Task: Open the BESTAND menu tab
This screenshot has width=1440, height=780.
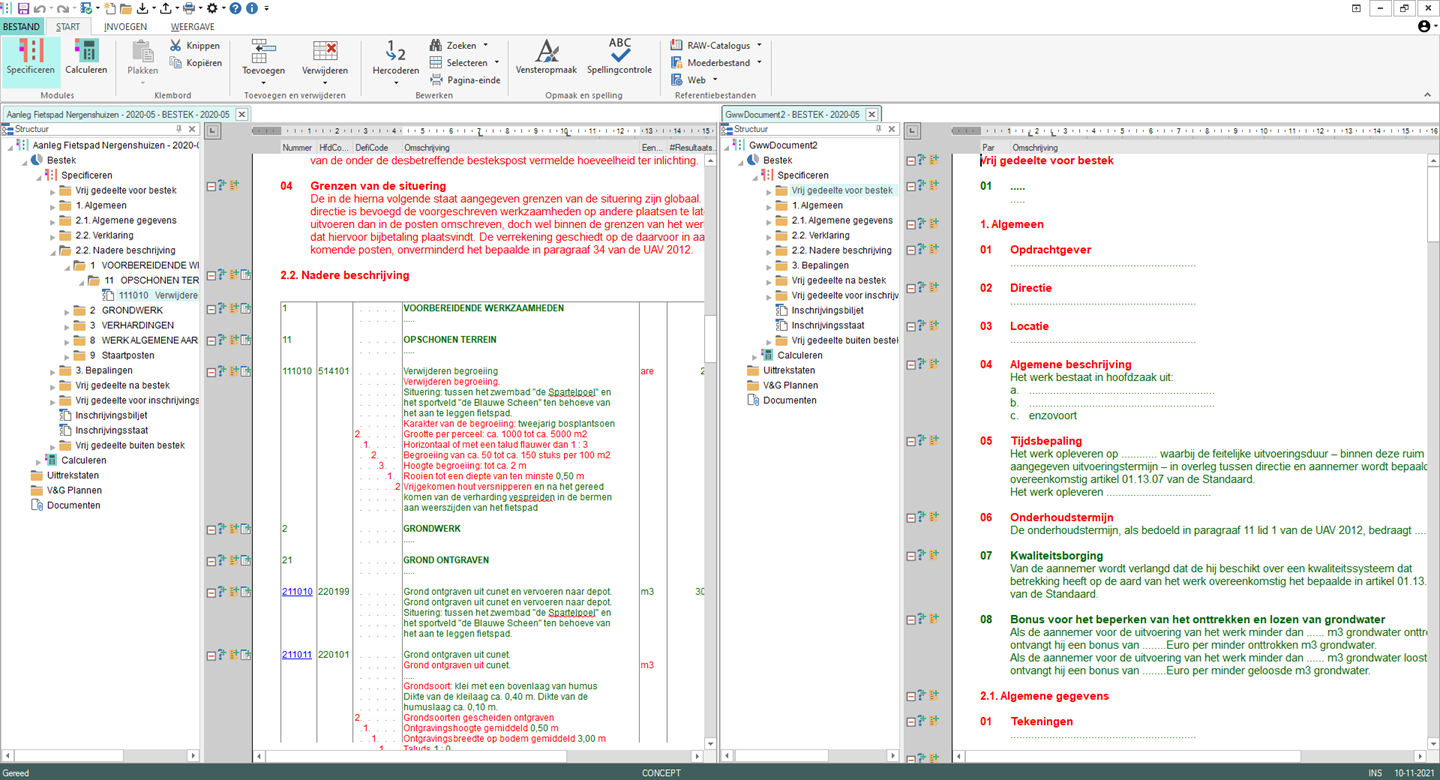Action: [x=22, y=27]
